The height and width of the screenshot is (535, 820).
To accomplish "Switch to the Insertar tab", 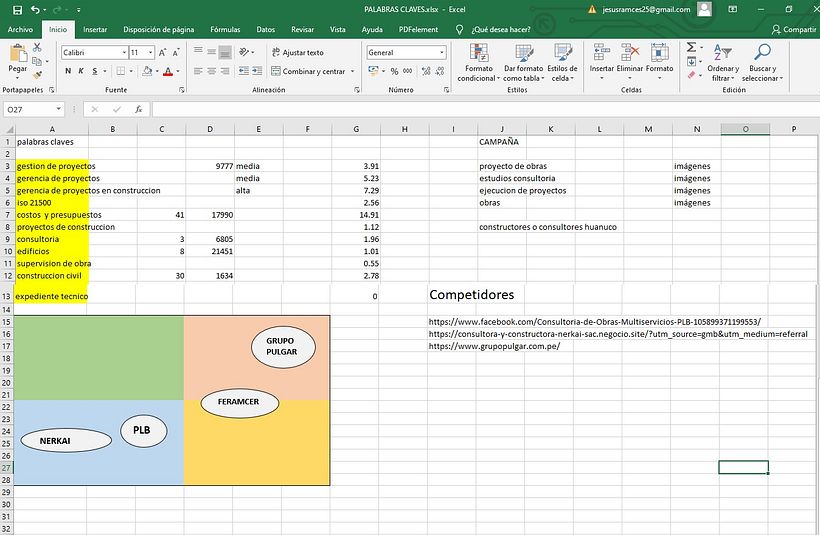I will click(x=95, y=29).
